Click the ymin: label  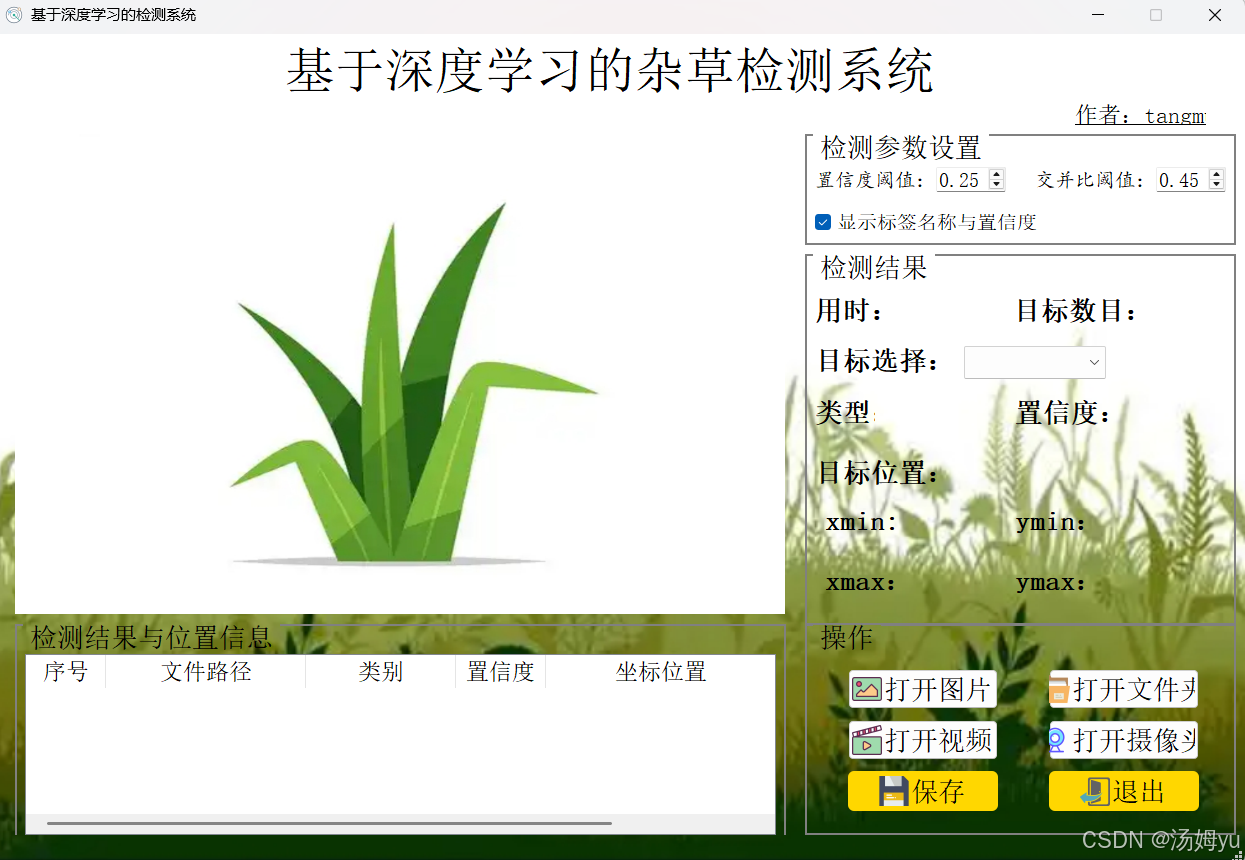[x=1051, y=522]
